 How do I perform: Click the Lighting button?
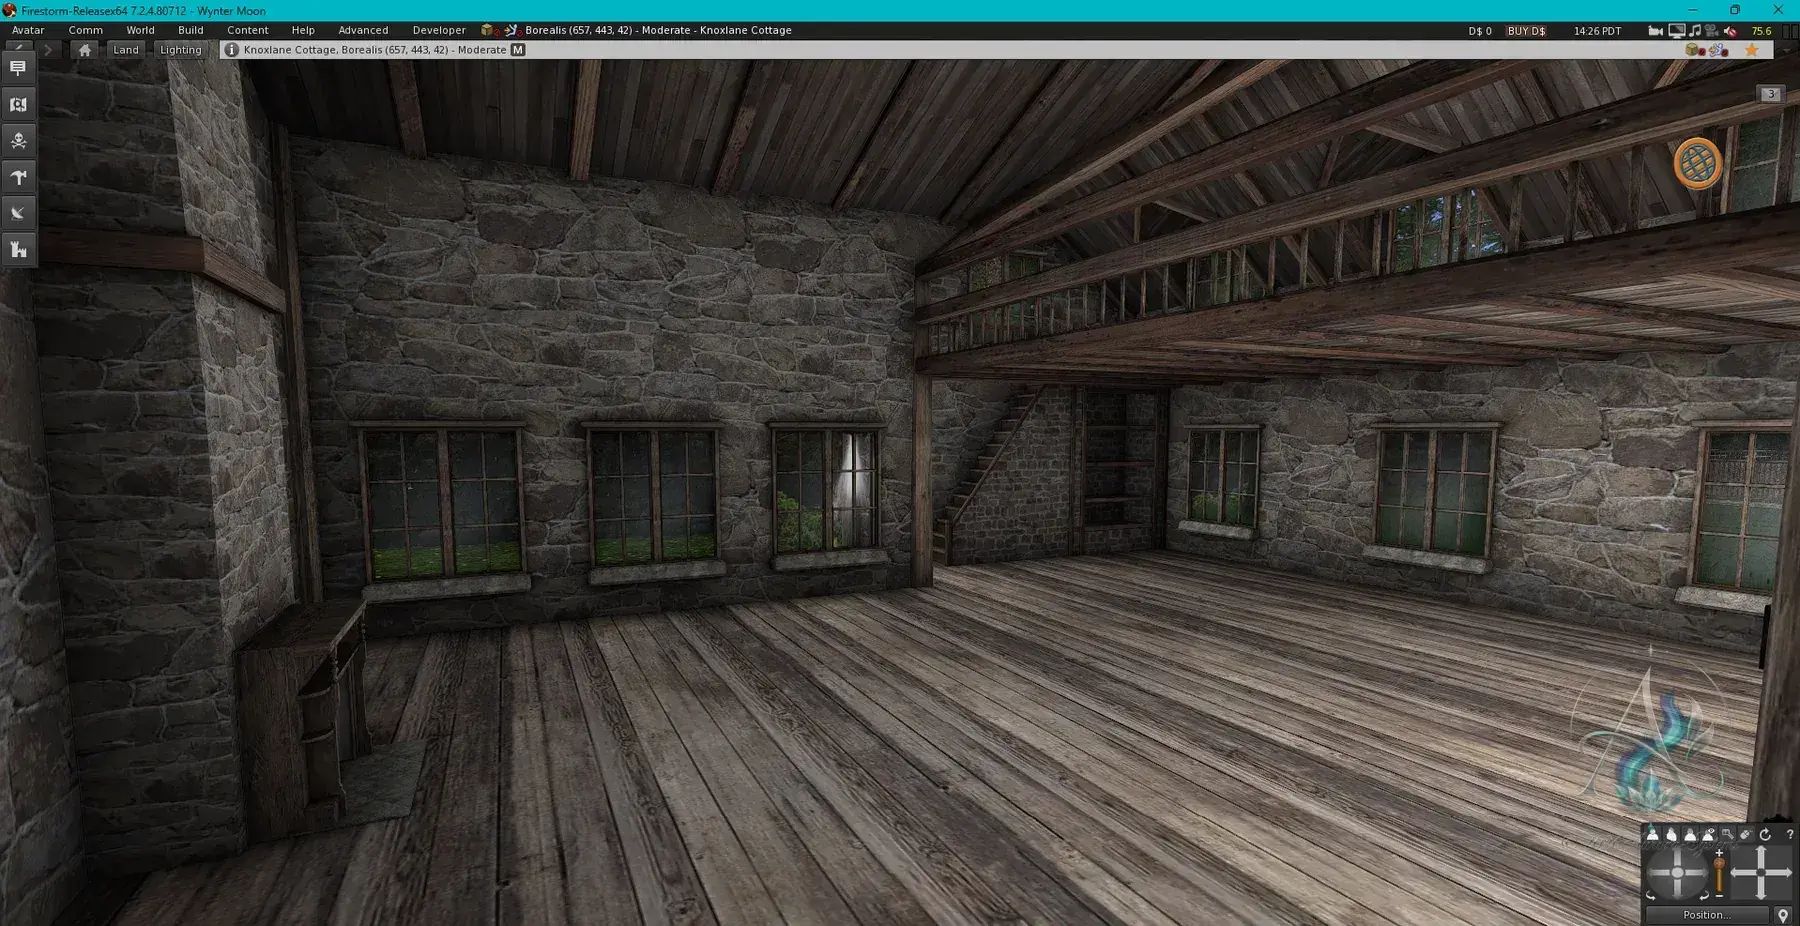pyautogui.click(x=181, y=50)
